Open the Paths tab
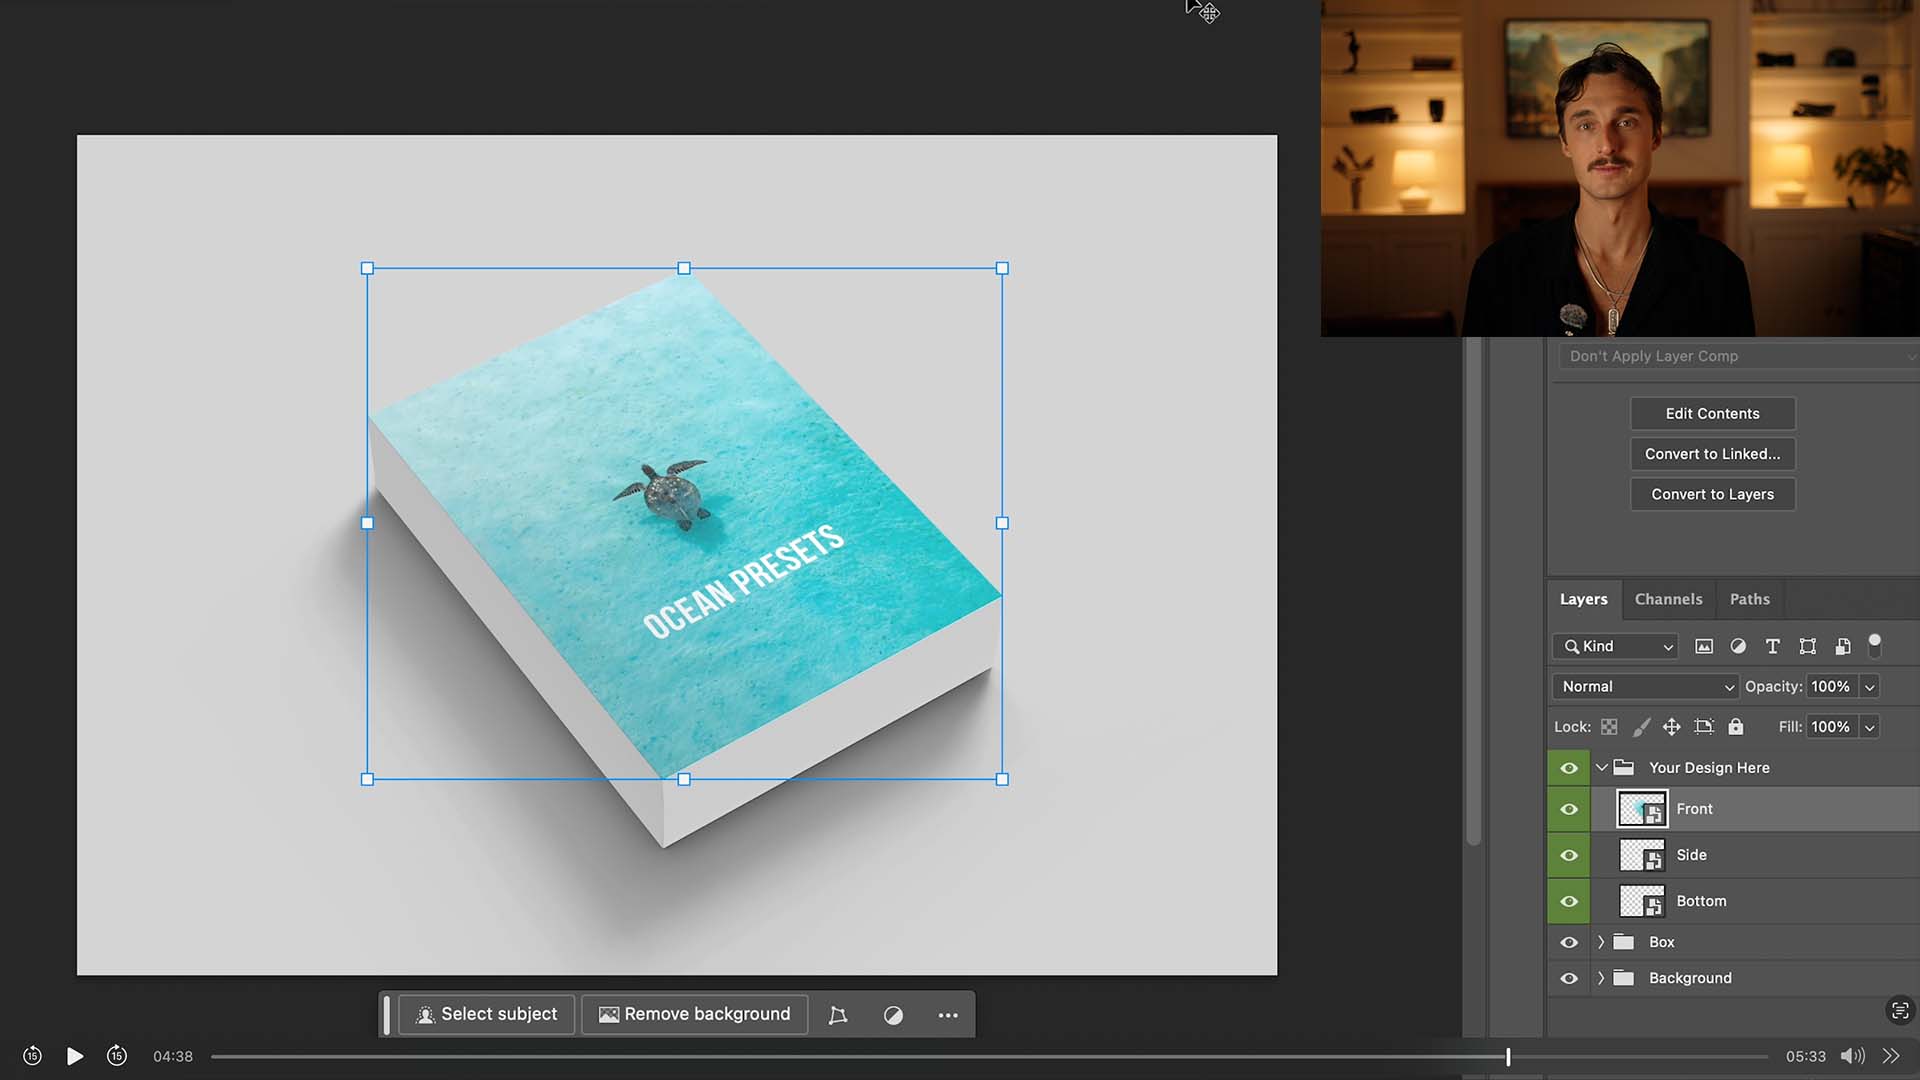The width and height of the screenshot is (1920, 1080). point(1749,599)
